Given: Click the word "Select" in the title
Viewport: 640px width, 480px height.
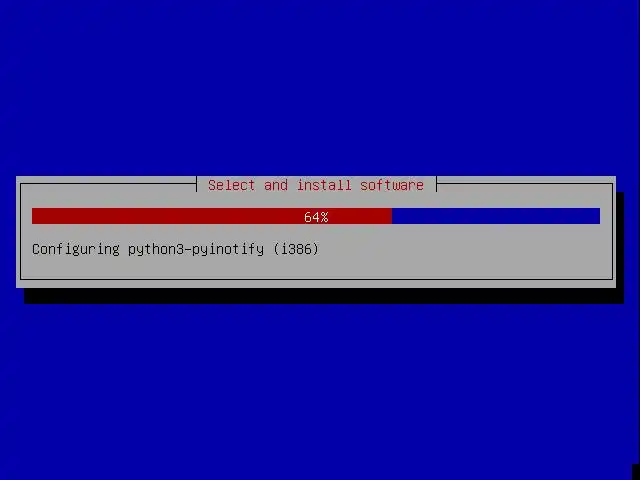Looking at the screenshot, I should point(231,185).
